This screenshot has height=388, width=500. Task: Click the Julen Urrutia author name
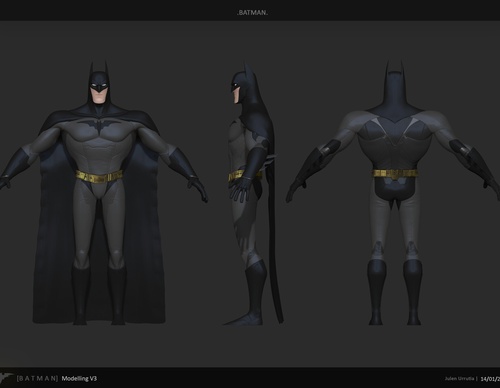pos(459,379)
